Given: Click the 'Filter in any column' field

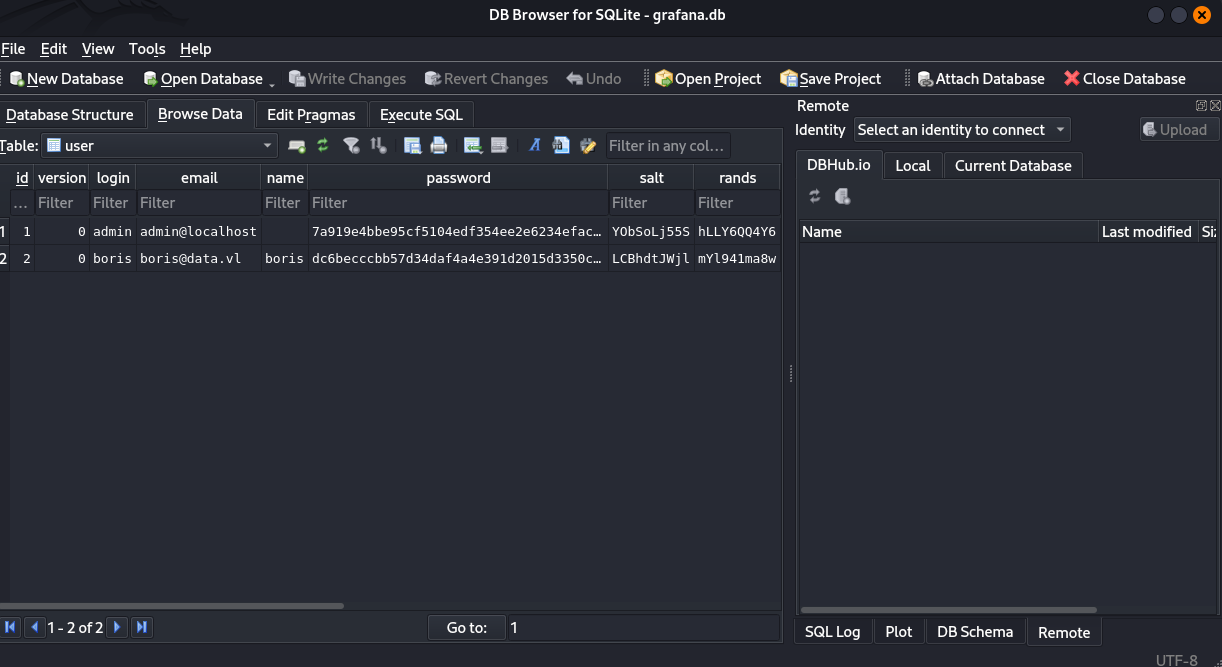Looking at the screenshot, I should (x=668, y=146).
